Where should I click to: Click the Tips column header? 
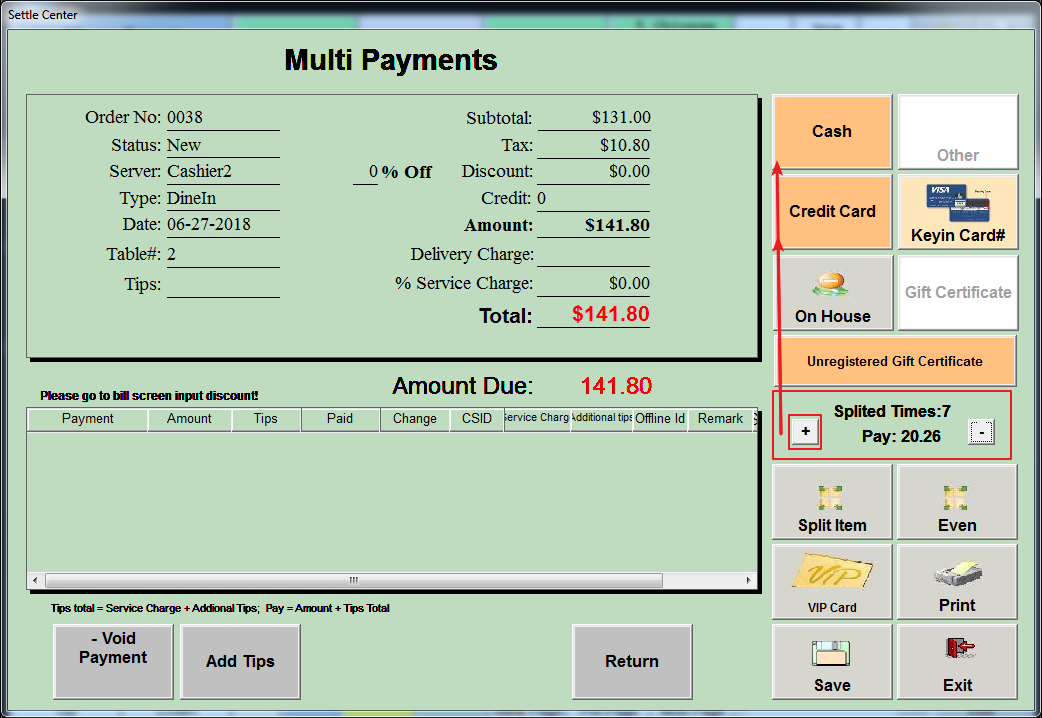(x=266, y=419)
